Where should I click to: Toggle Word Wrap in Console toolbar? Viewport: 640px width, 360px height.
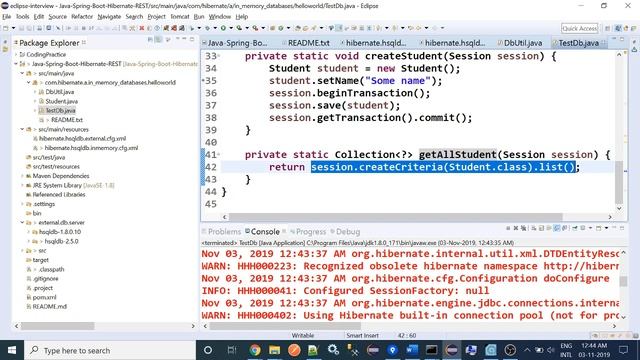coord(549,228)
